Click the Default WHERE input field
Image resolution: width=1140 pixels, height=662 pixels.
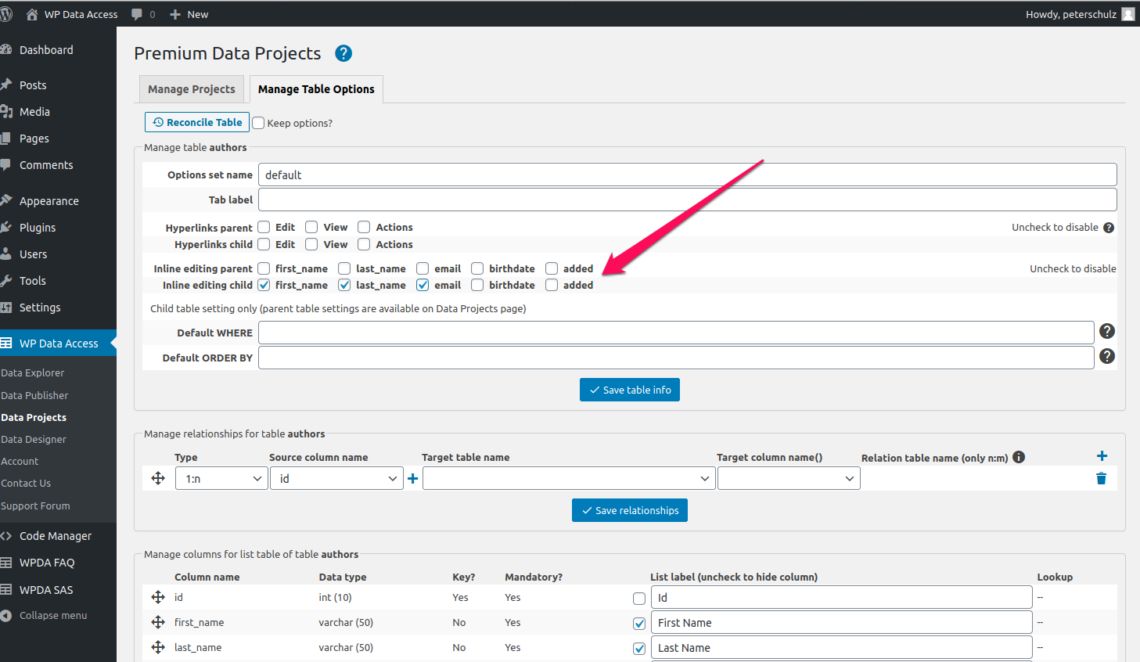coord(676,332)
